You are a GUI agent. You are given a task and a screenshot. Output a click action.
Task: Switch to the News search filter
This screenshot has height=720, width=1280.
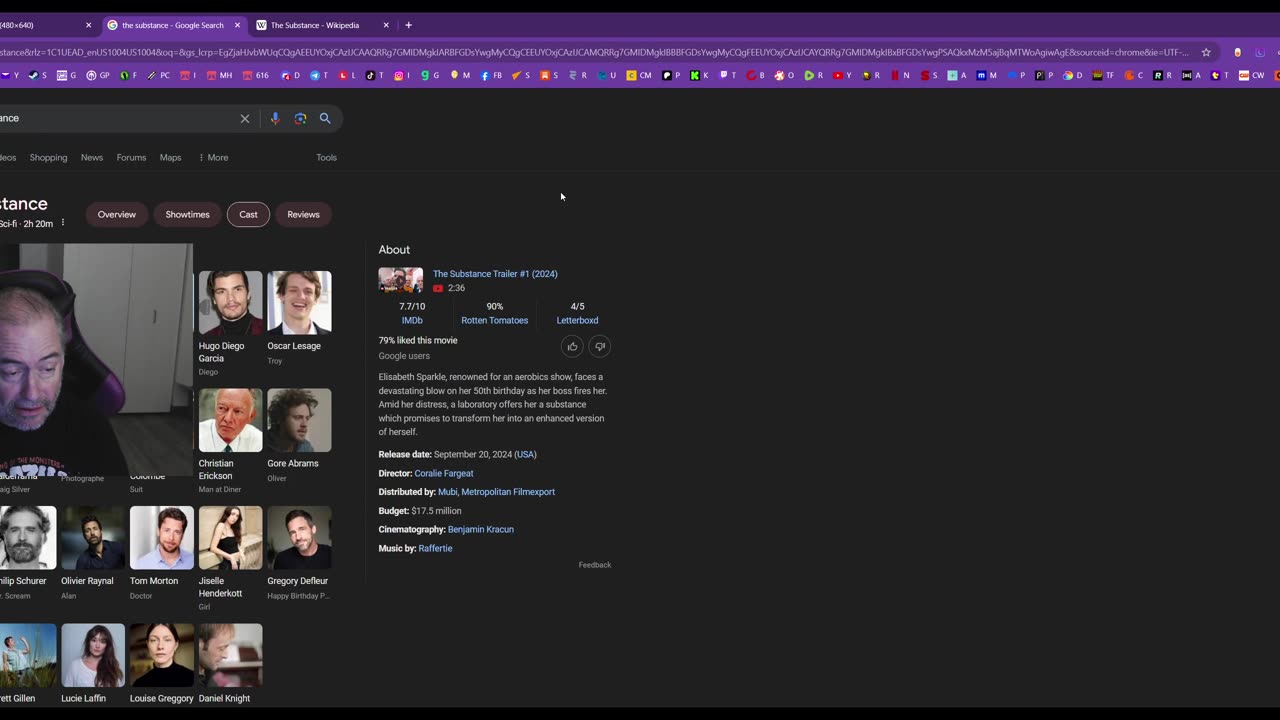click(92, 157)
